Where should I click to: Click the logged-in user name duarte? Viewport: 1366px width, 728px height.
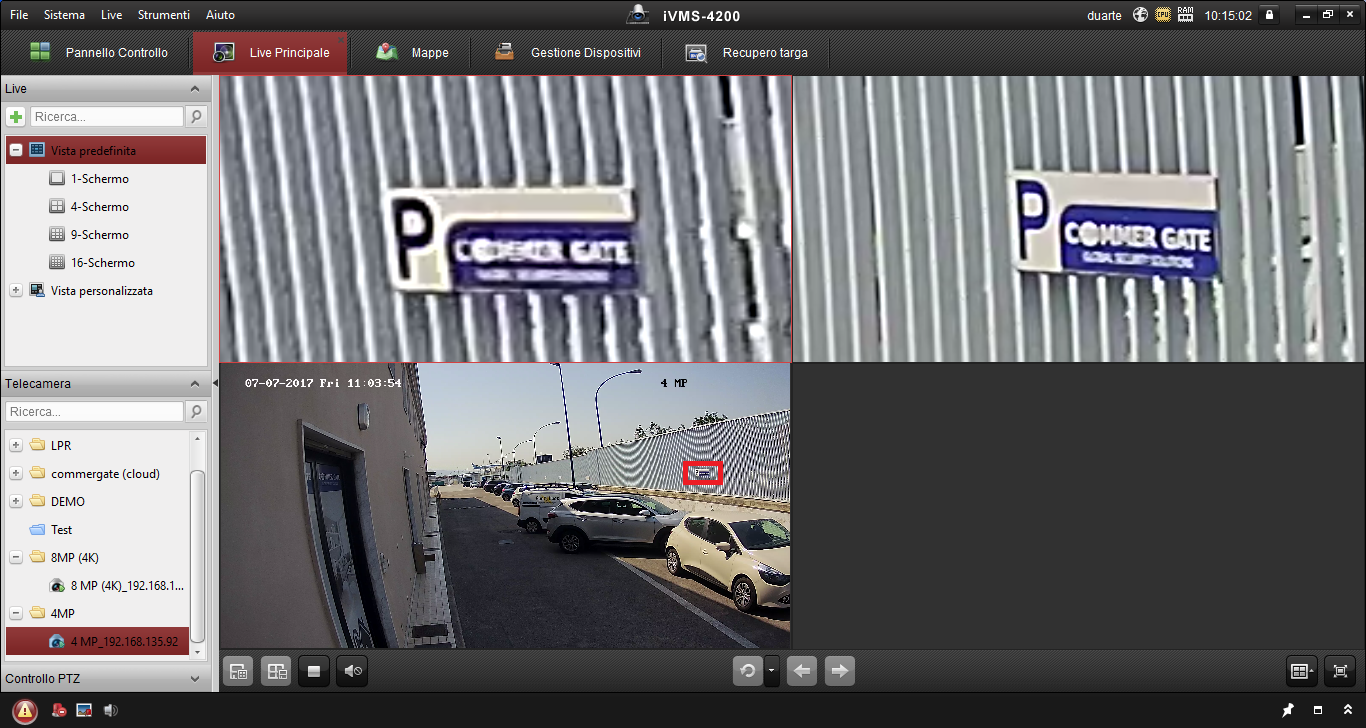point(1104,15)
